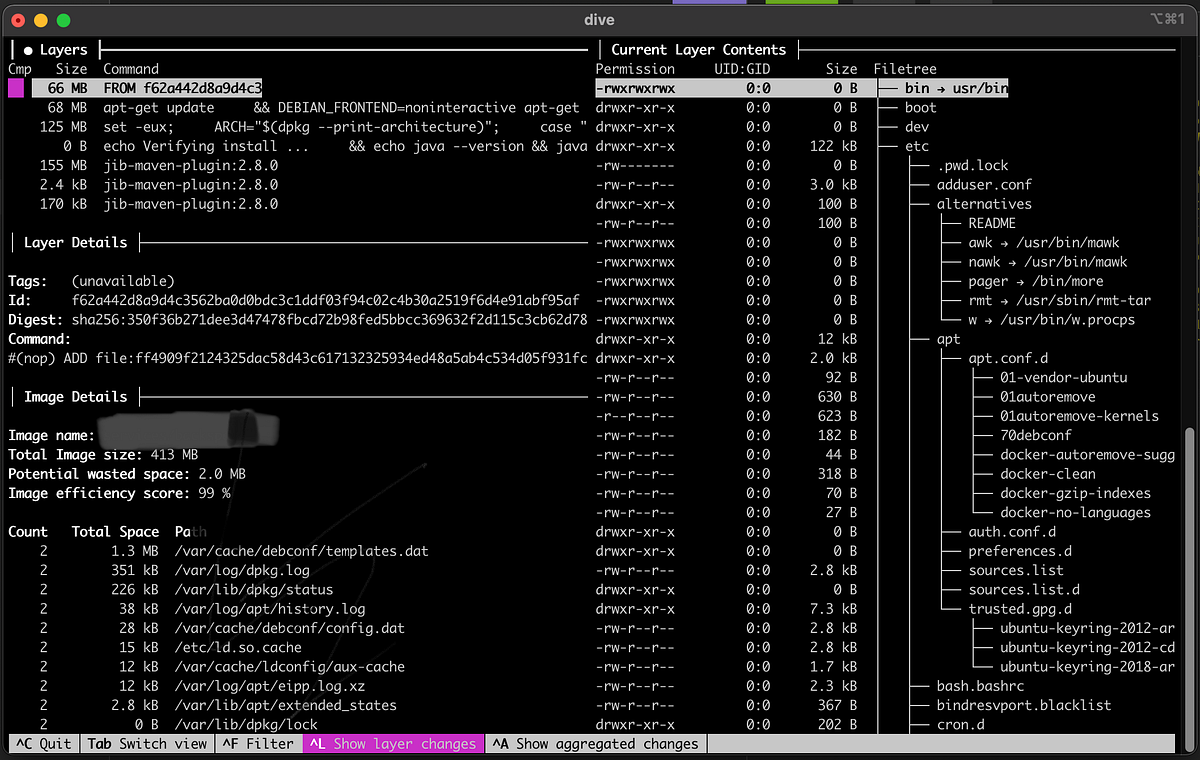1200x760 pixels.
Task: Select the set -eux ARCH layer row
Action: pos(310,127)
